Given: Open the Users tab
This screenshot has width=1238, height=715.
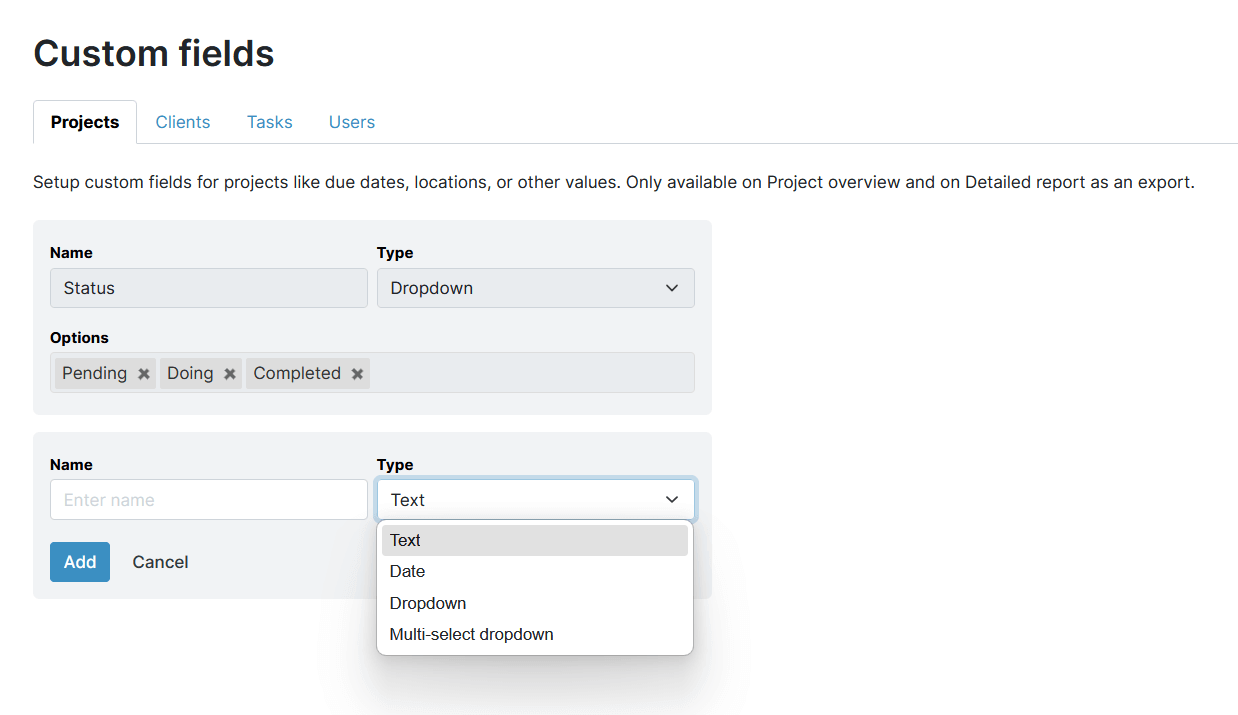Looking at the screenshot, I should (351, 121).
